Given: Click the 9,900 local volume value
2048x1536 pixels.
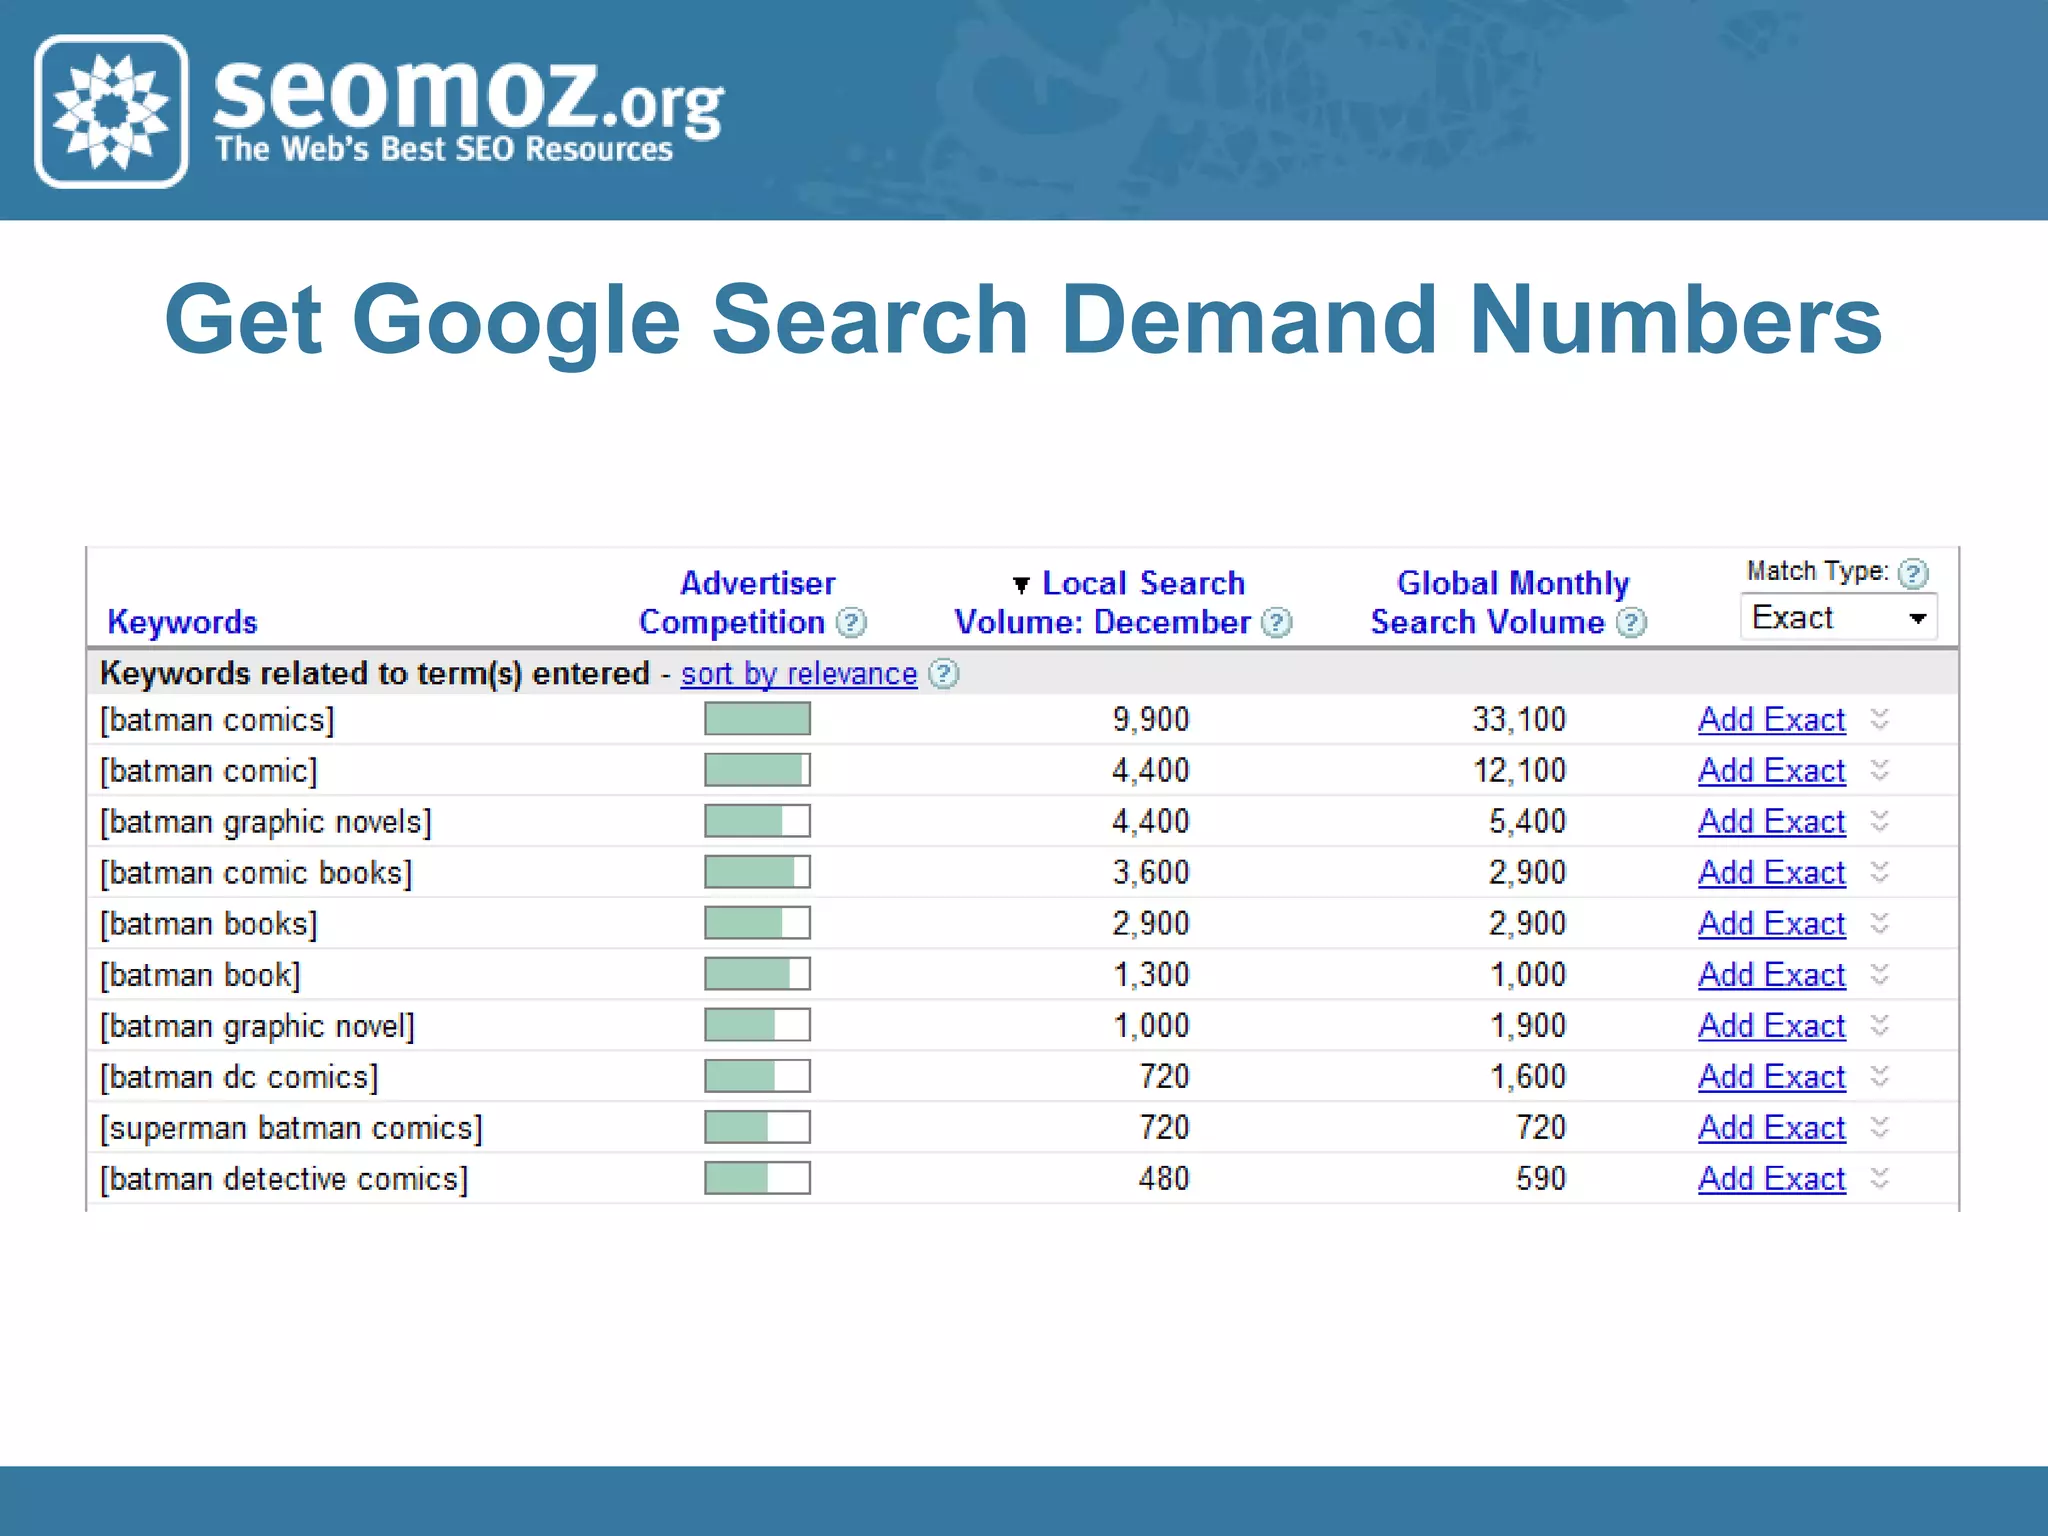Looking at the screenshot, I should click(1151, 720).
